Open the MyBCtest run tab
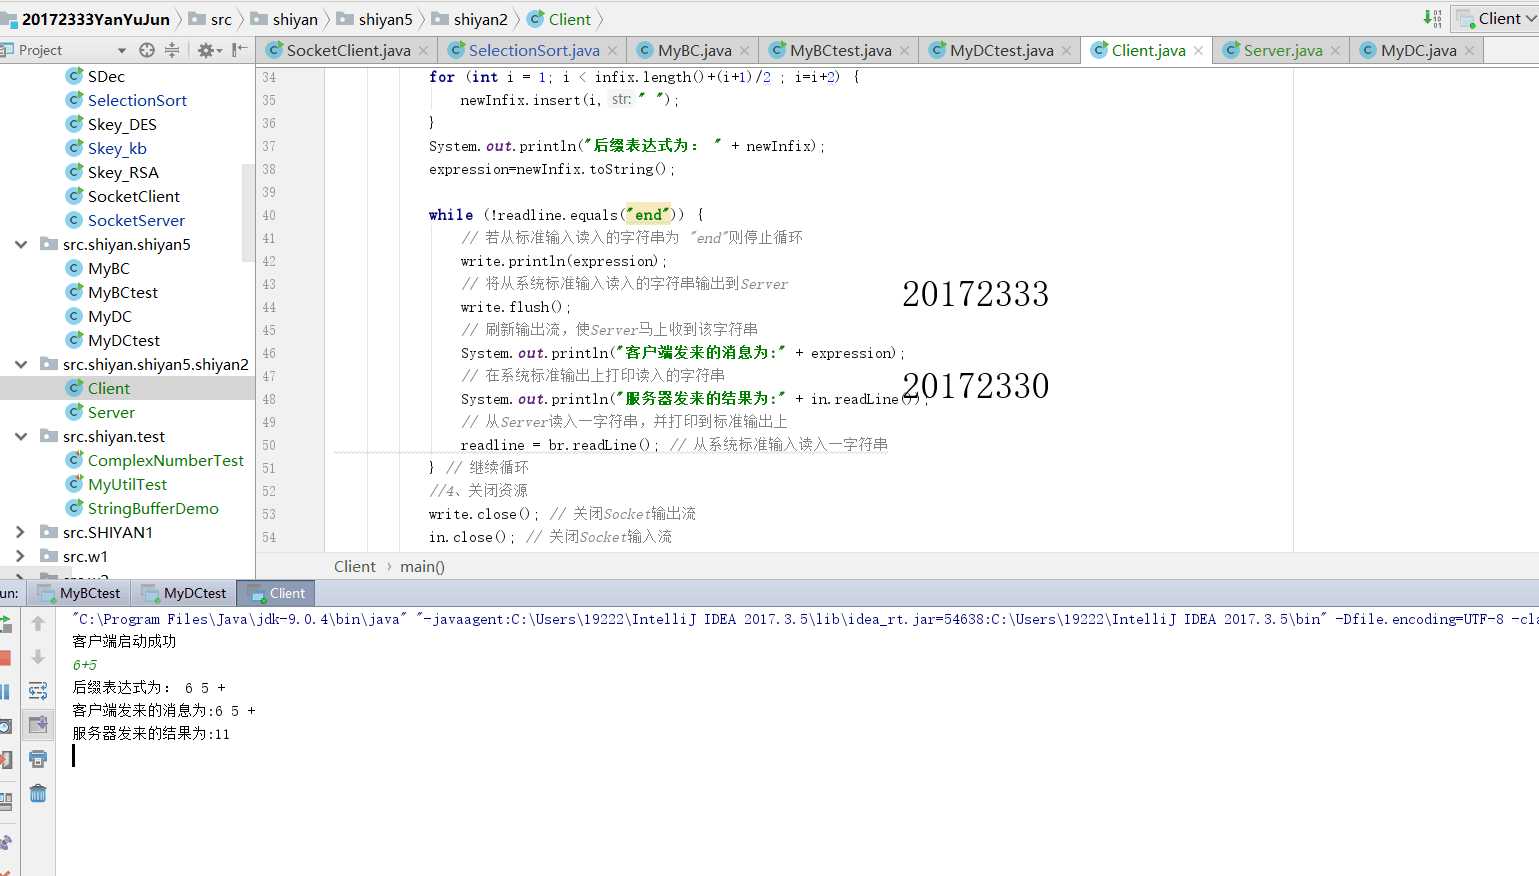Image resolution: width=1539 pixels, height=876 pixels. click(x=80, y=593)
